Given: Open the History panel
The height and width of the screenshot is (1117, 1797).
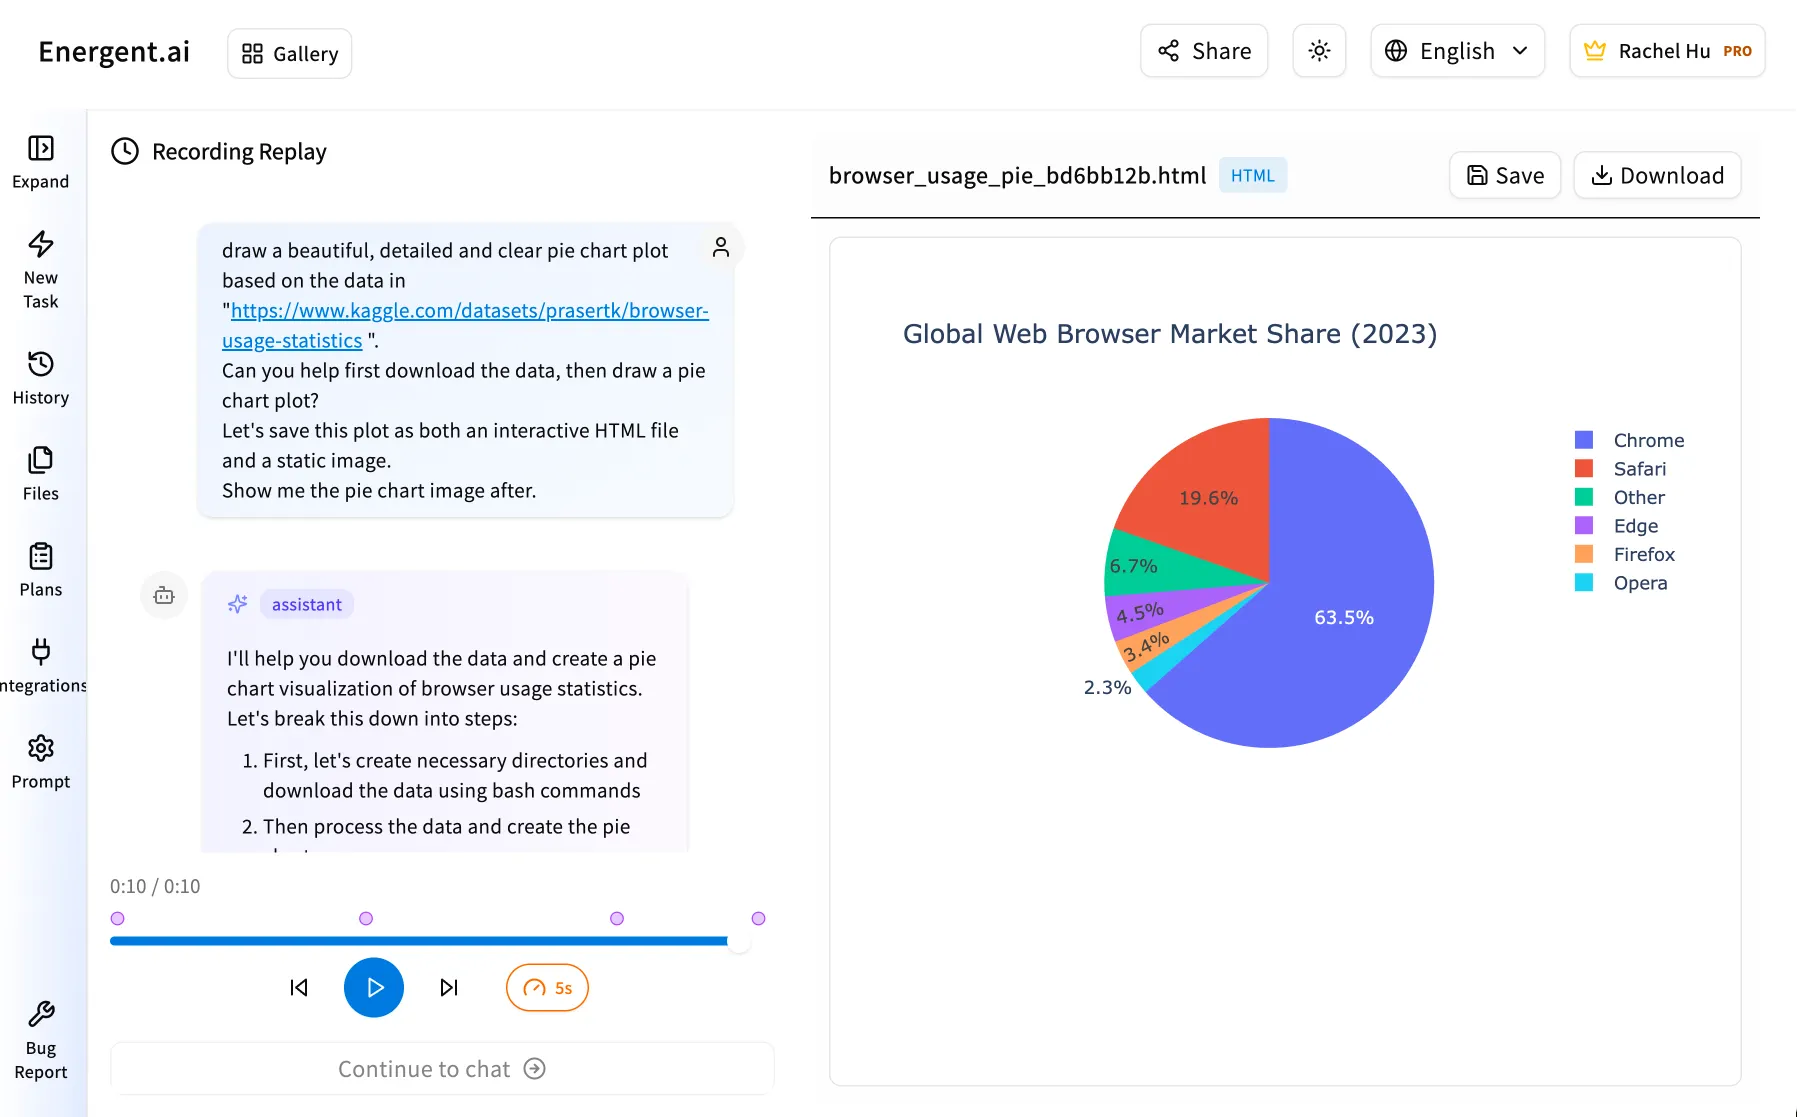Looking at the screenshot, I should coord(40,364).
